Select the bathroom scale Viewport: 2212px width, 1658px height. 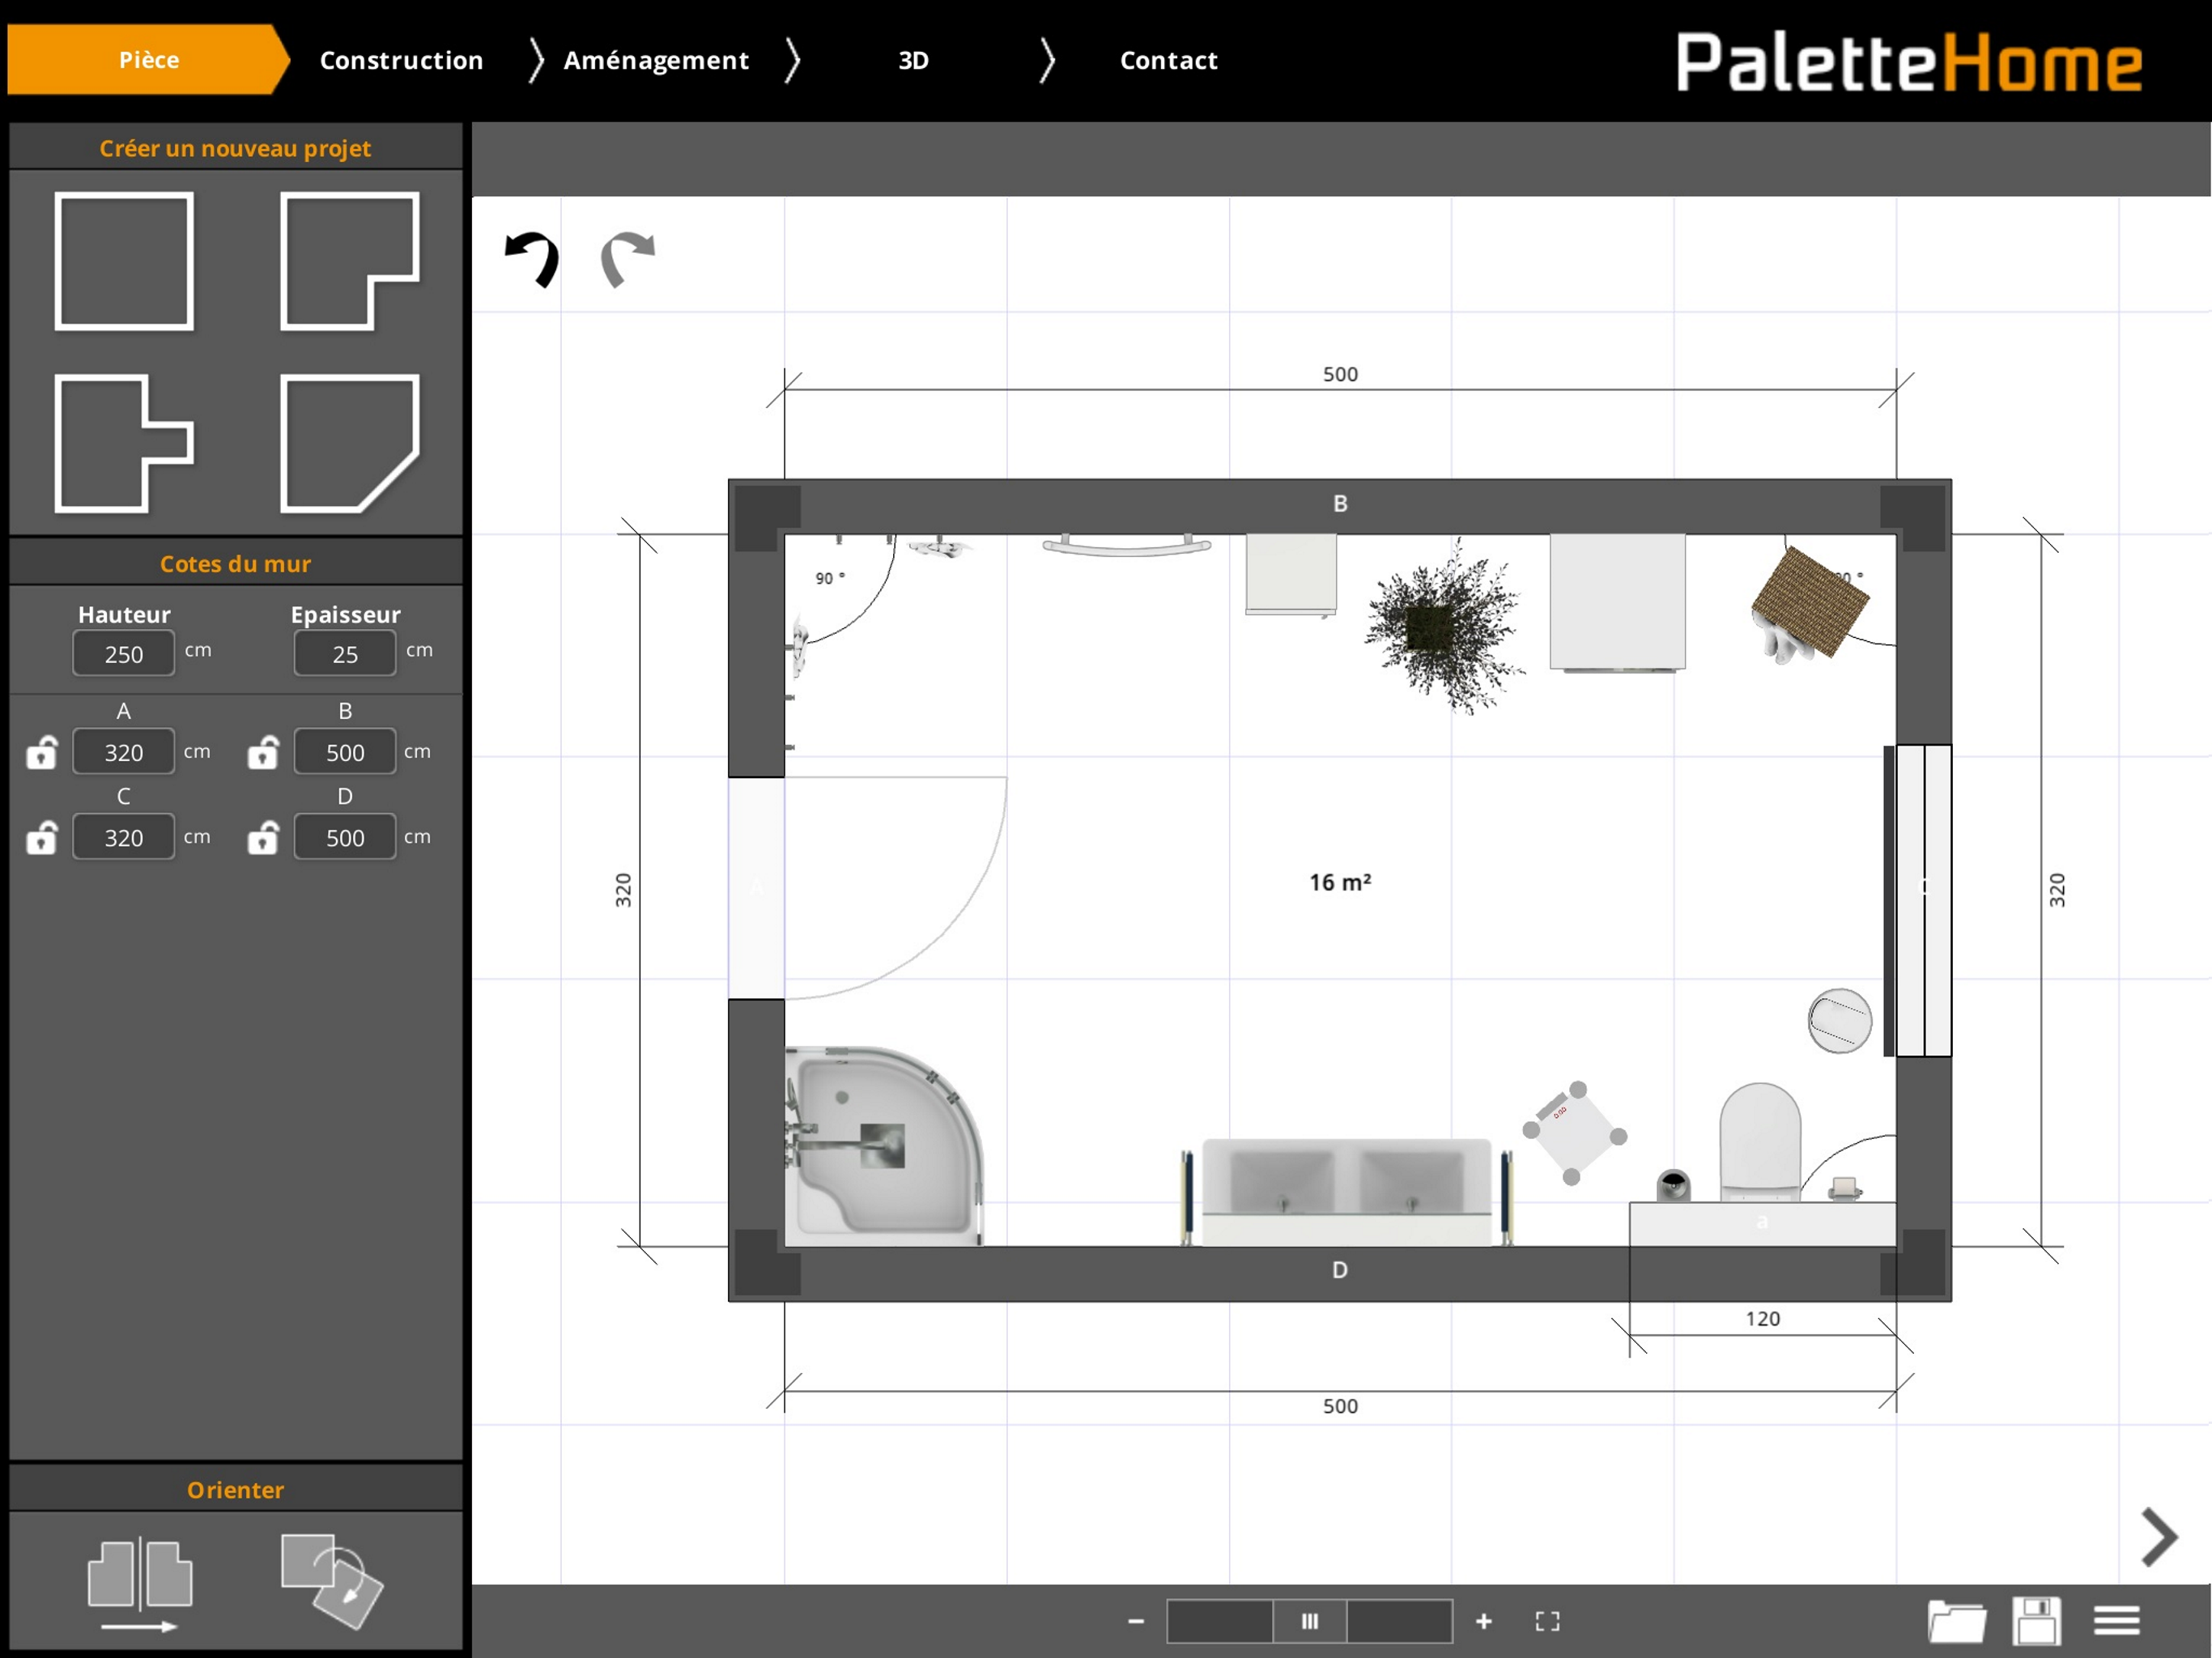point(1575,1133)
